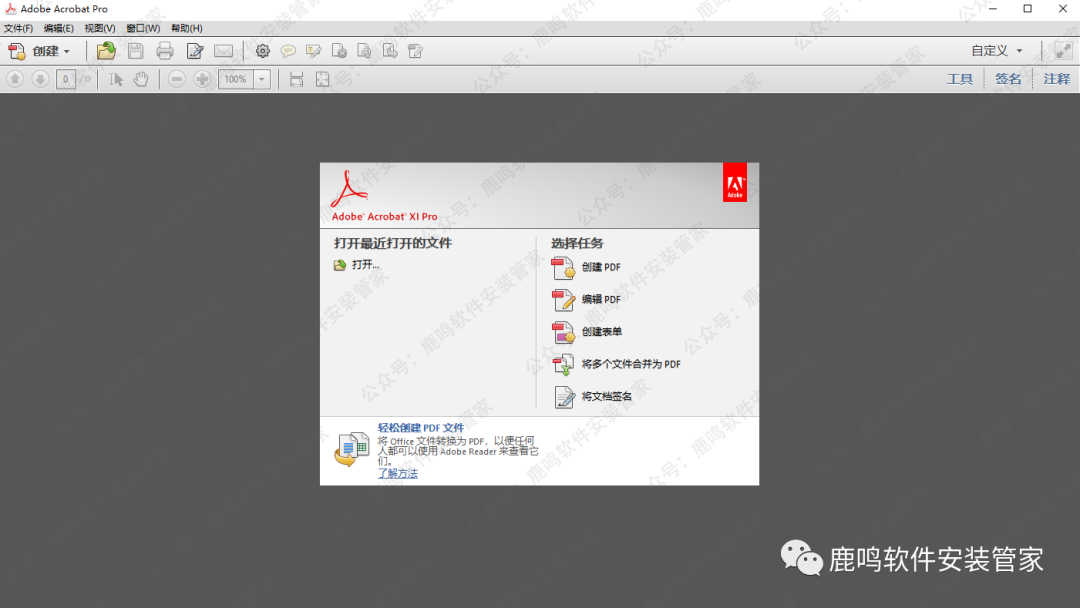The width and height of the screenshot is (1080, 608).
Task: Click the Edit PDF task icon
Action: (x=564, y=299)
